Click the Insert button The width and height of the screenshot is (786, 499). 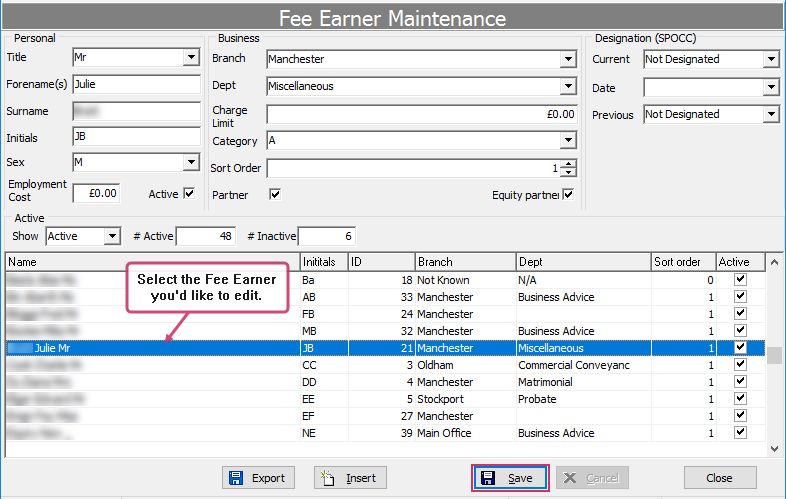(x=350, y=478)
